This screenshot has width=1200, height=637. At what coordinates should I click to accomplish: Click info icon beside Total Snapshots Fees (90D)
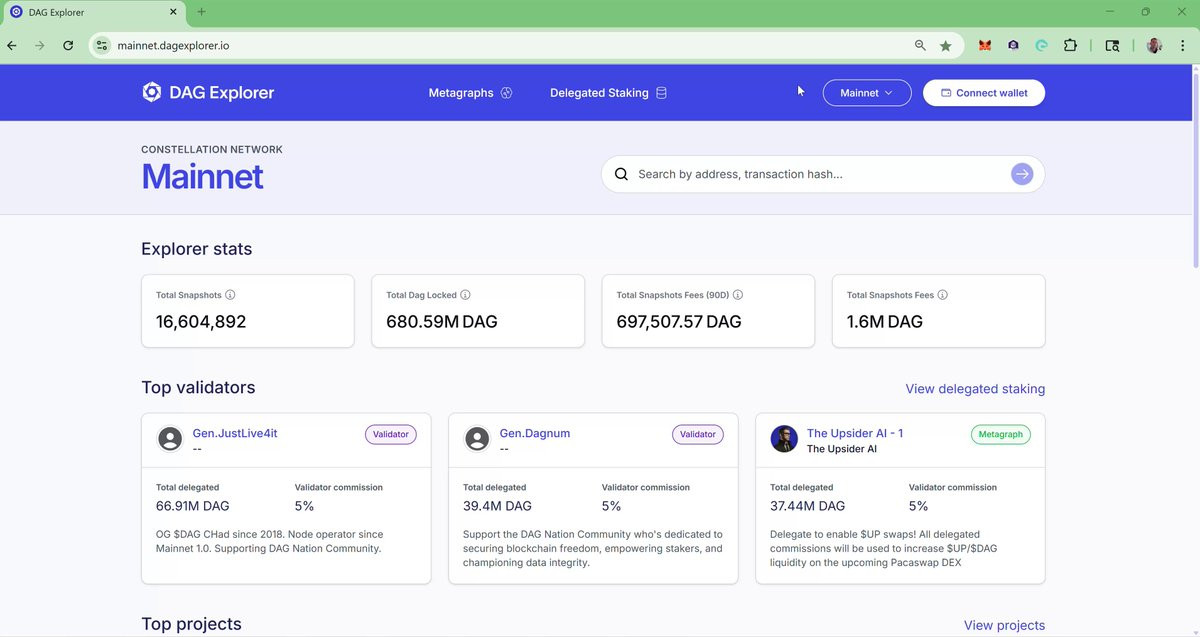[738, 295]
